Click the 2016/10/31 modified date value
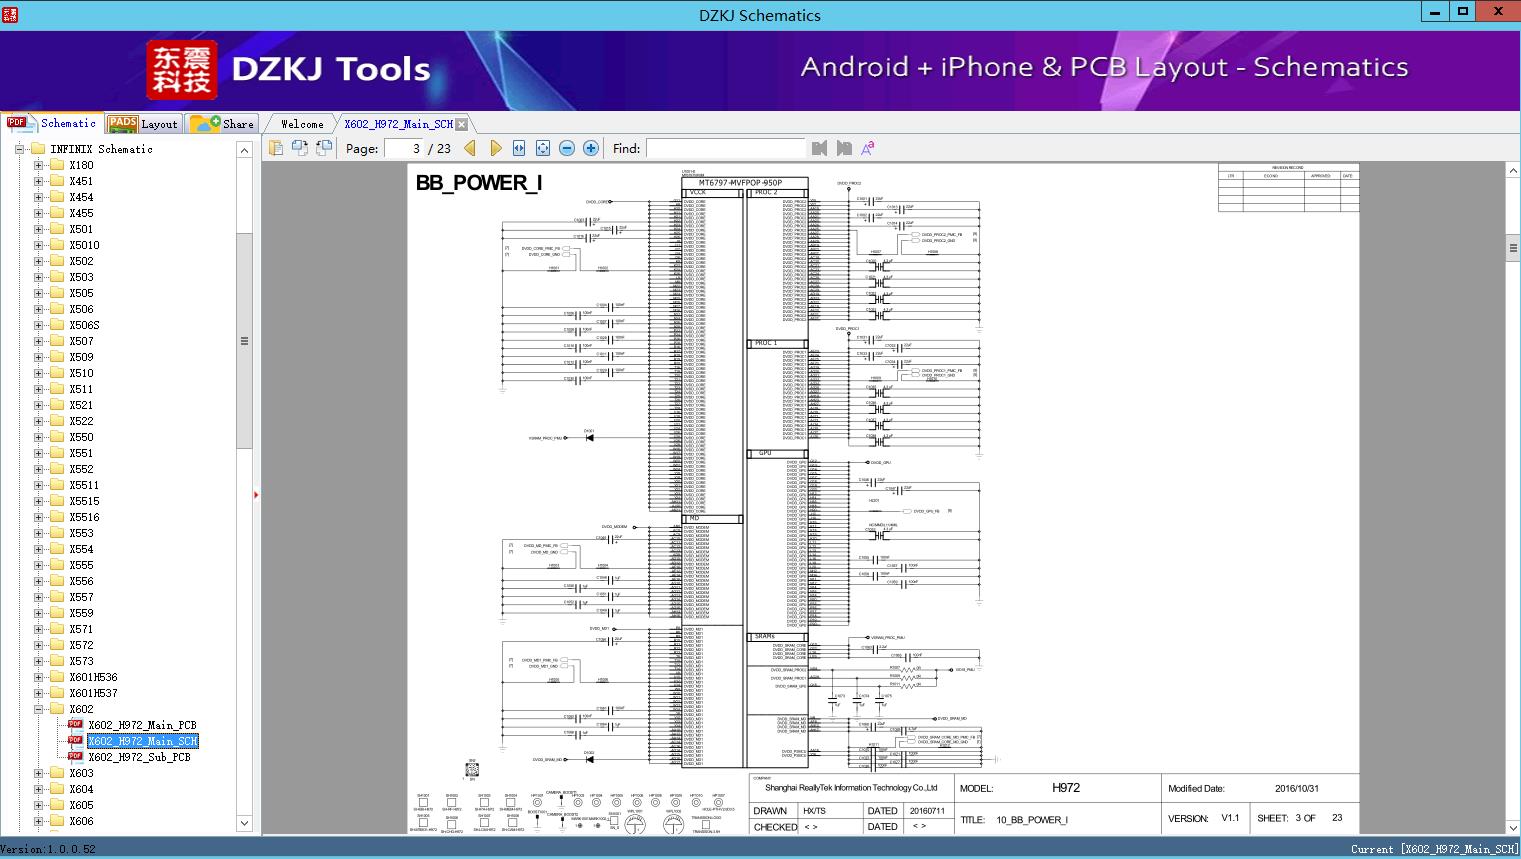 tap(1297, 788)
